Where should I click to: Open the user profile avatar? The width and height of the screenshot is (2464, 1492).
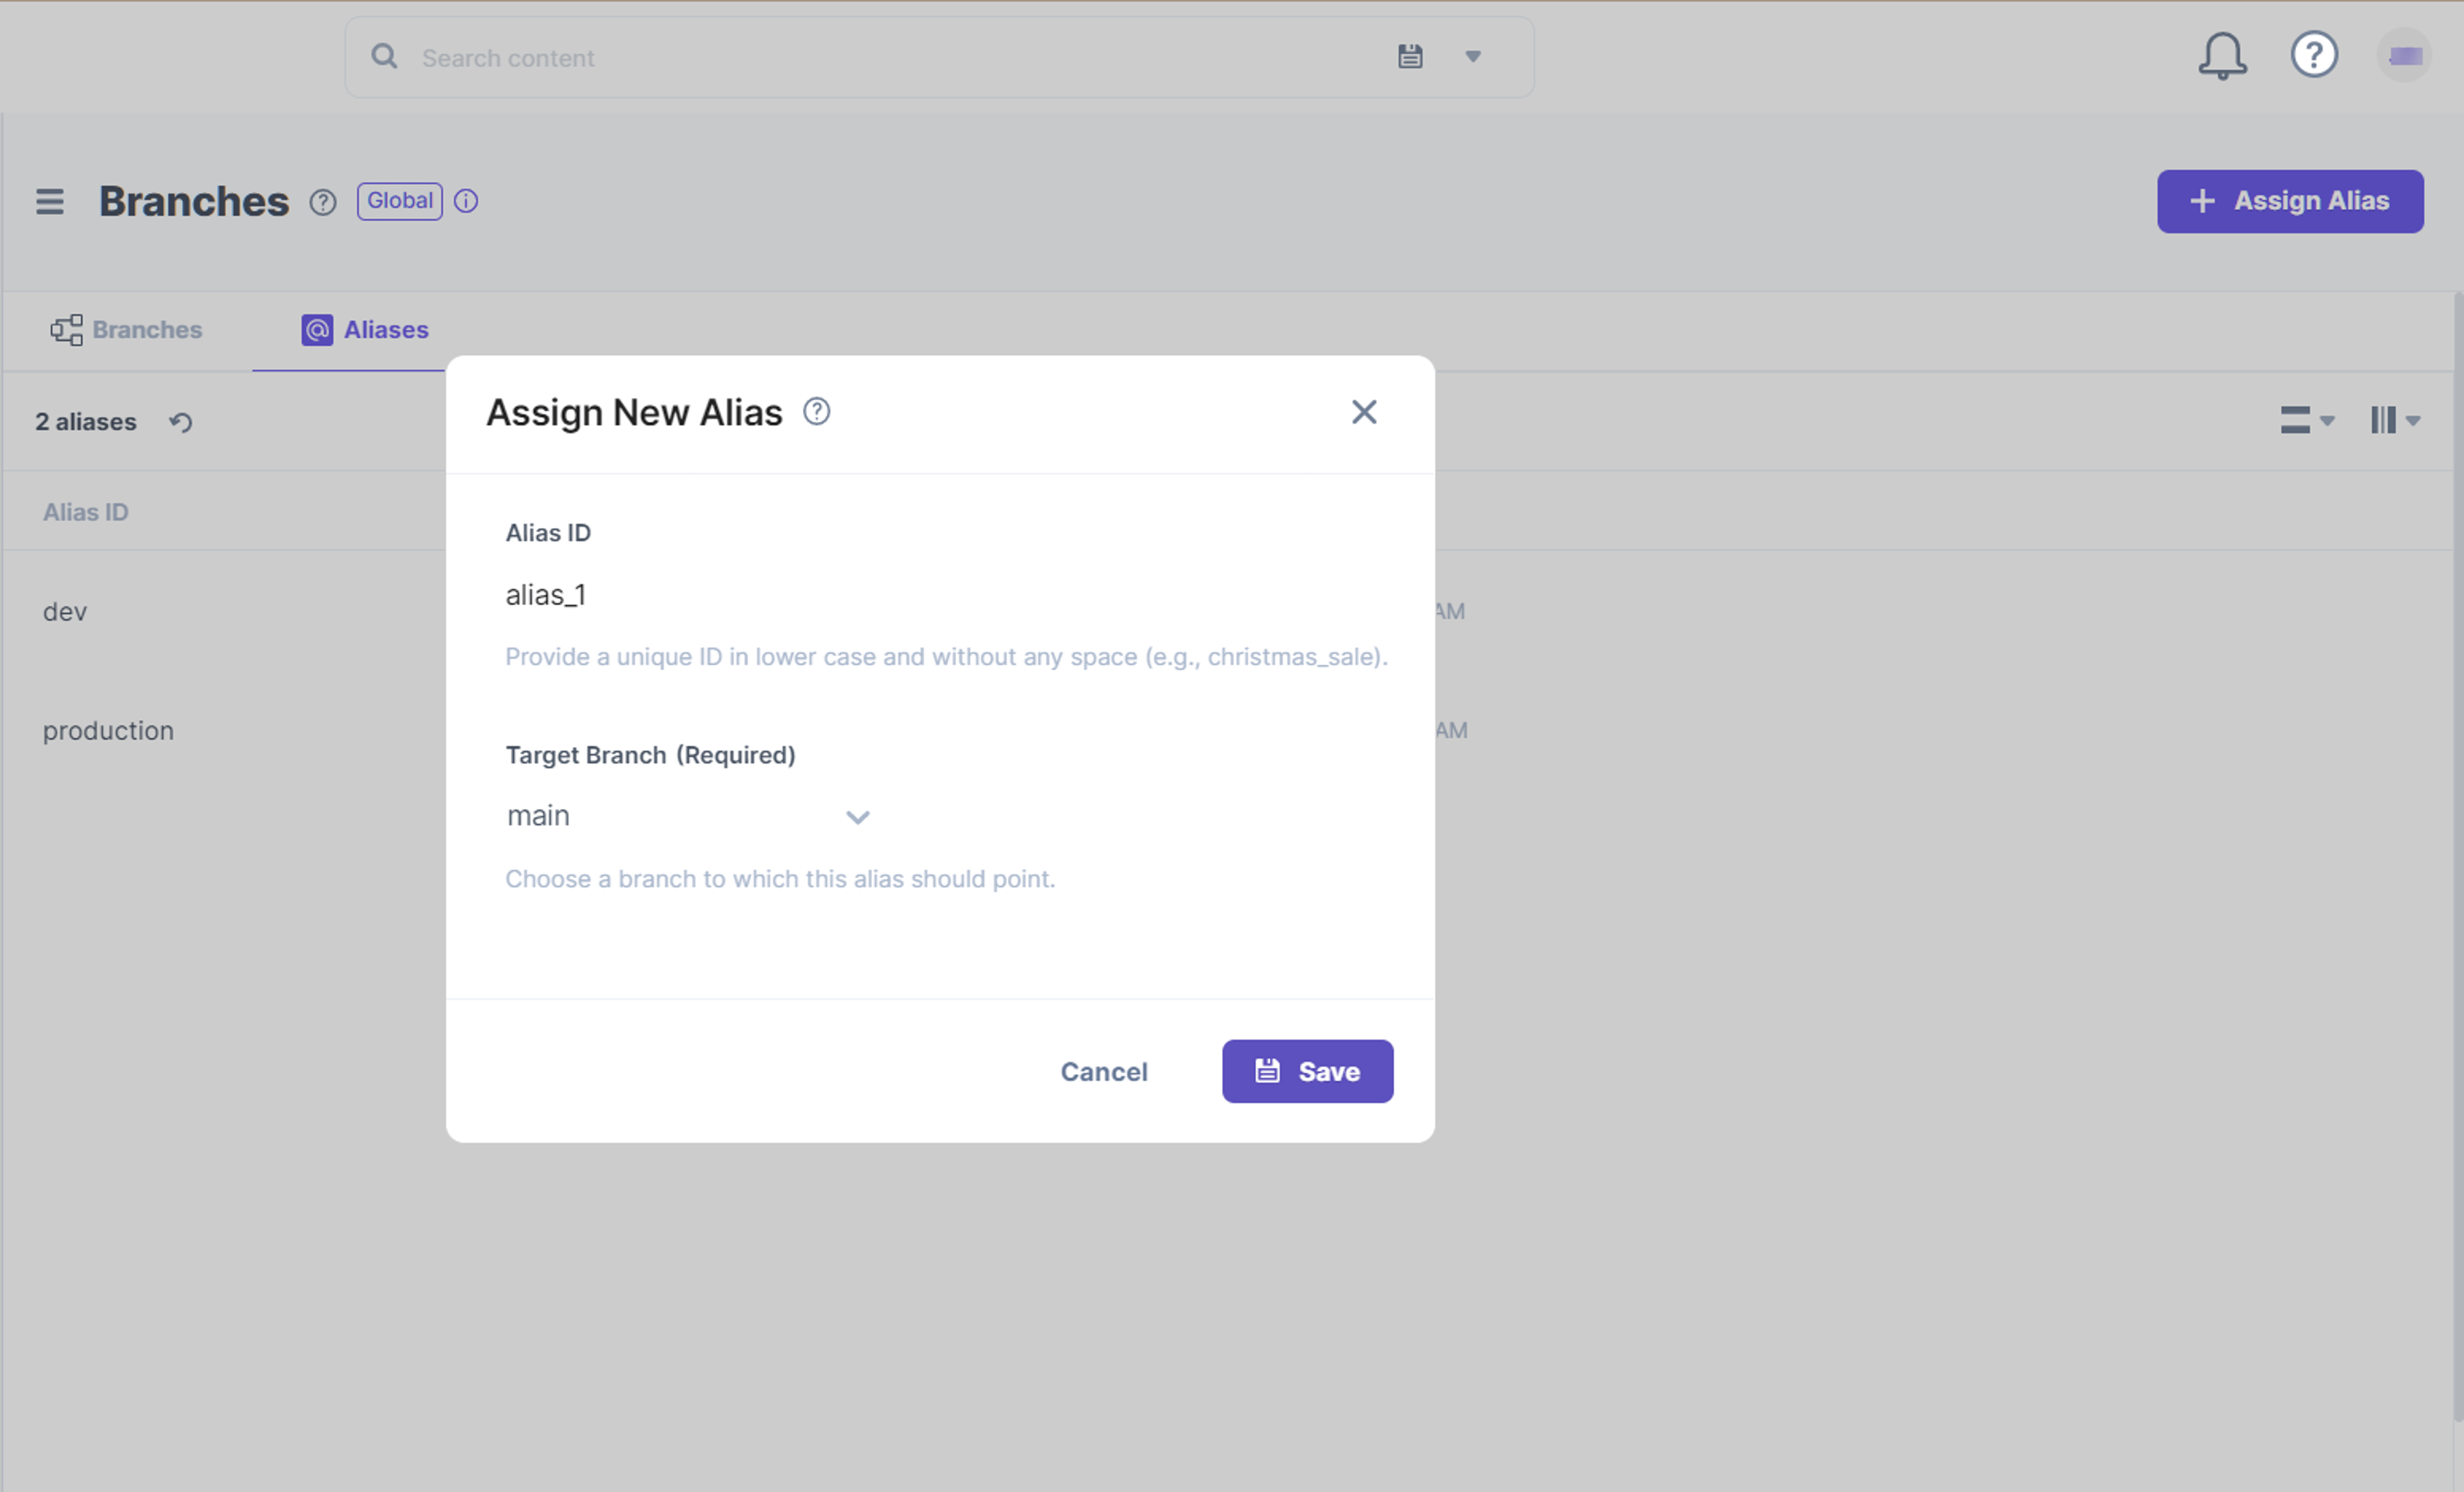2404,56
